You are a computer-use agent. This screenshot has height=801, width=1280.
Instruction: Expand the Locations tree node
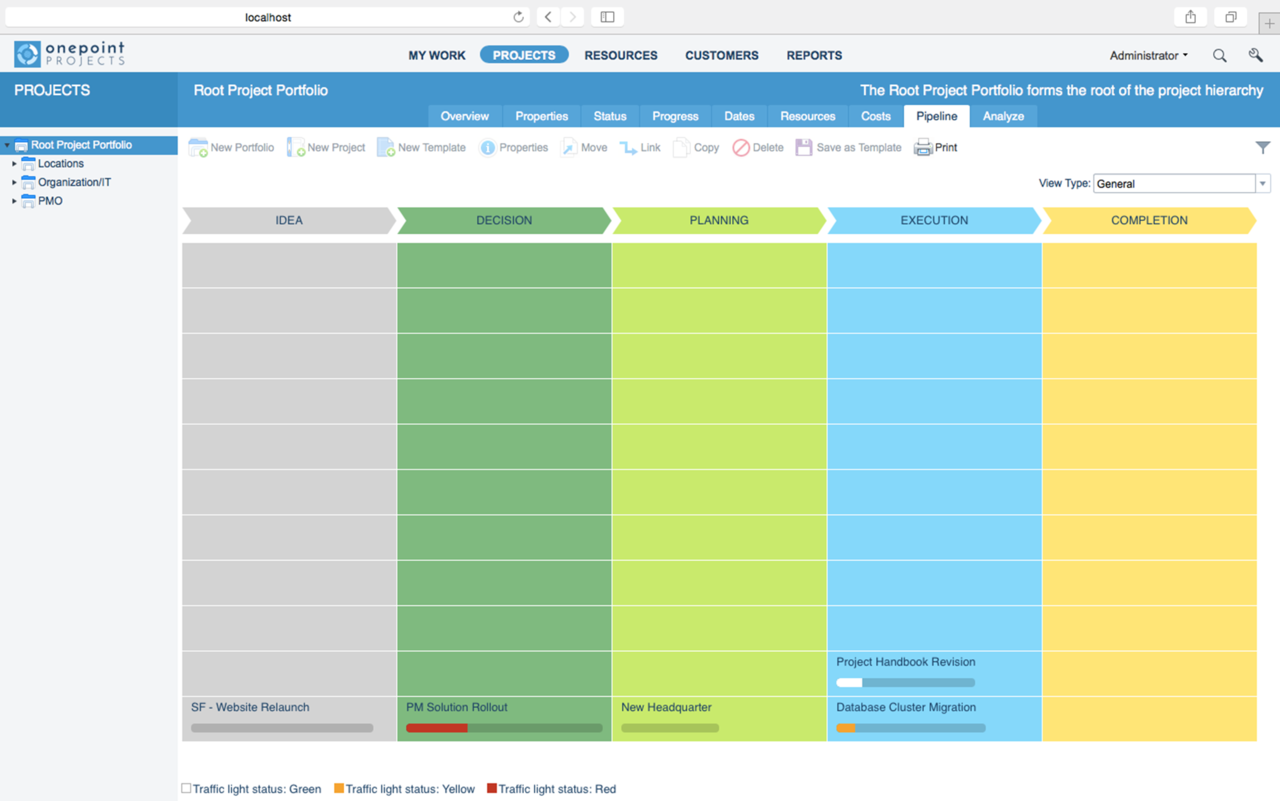pos(14,164)
